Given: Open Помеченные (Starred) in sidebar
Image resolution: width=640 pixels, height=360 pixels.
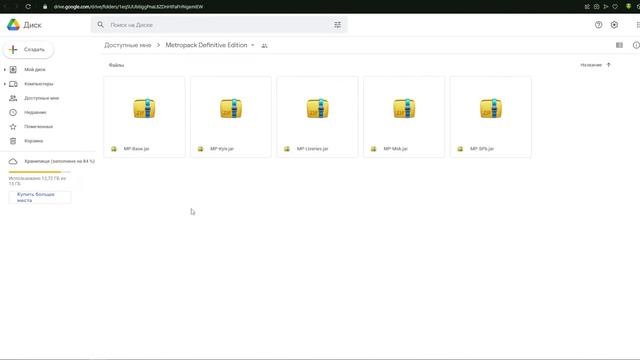Looking at the screenshot, I should pyautogui.click(x=38, y=127).
